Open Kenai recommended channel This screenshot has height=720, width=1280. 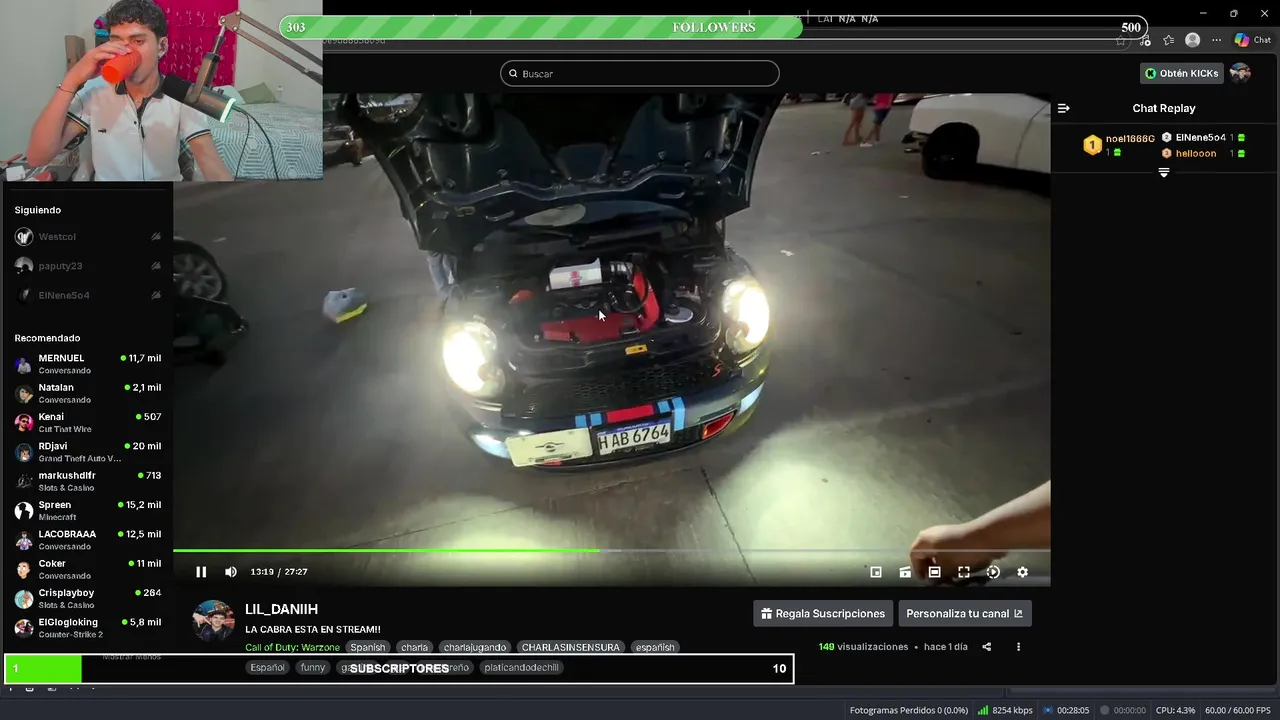coord(87,422)
